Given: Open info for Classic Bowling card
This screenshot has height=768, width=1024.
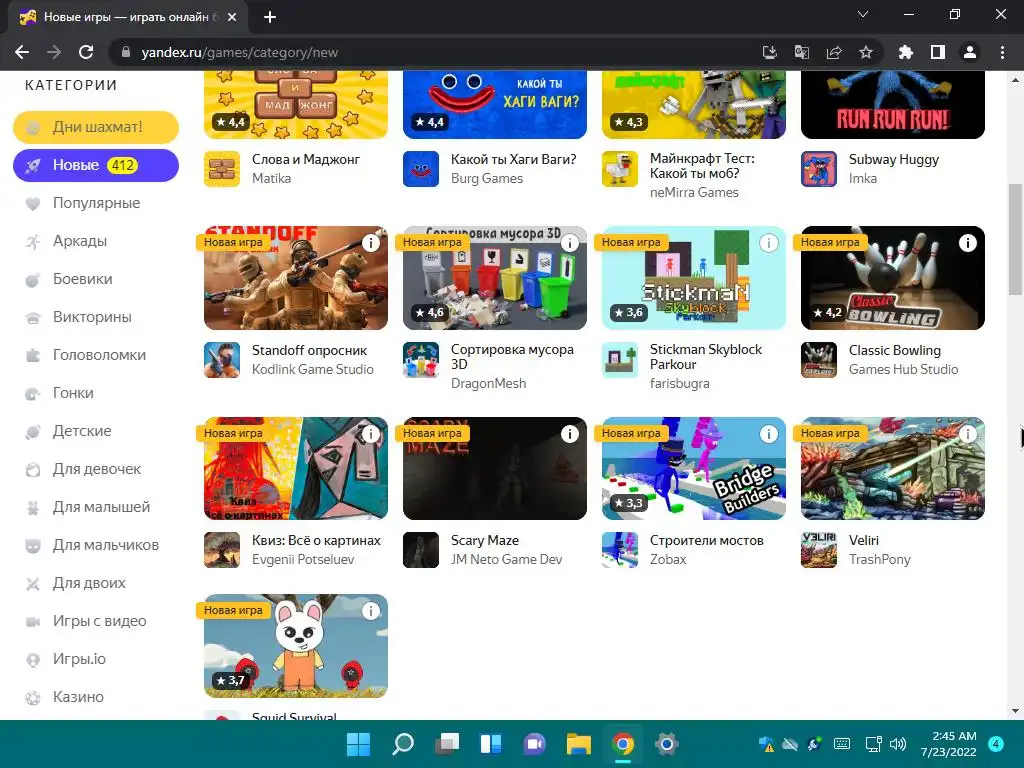Looking at the screenshot, I should [967, 243].
